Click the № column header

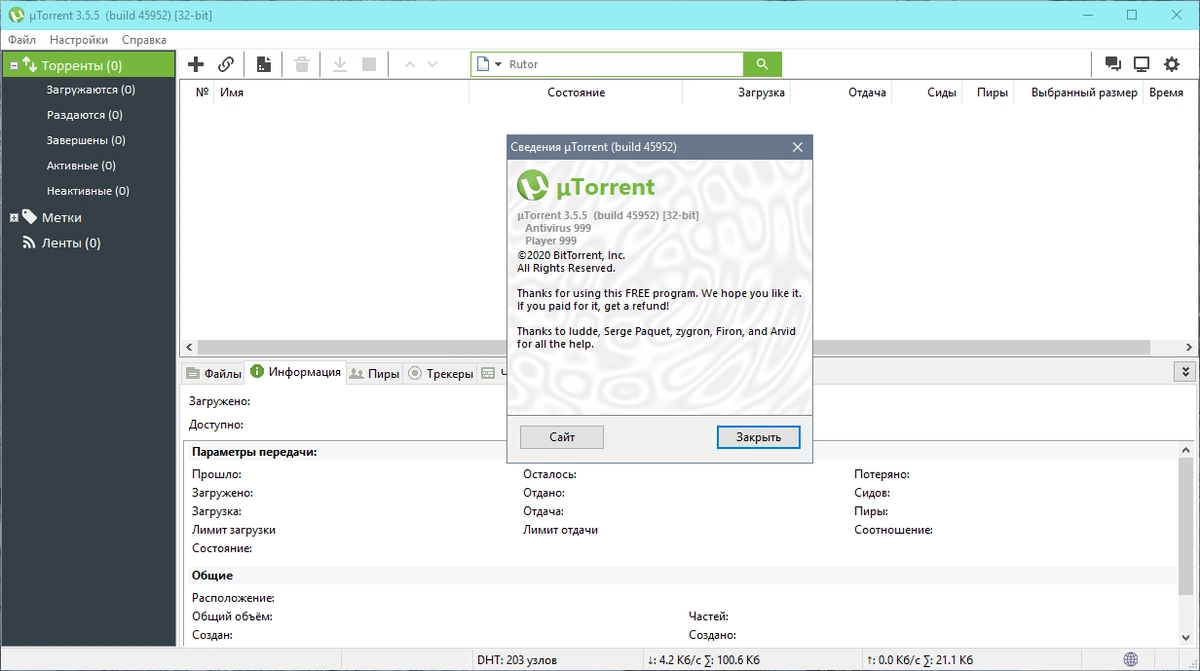[x=201, y=92]
